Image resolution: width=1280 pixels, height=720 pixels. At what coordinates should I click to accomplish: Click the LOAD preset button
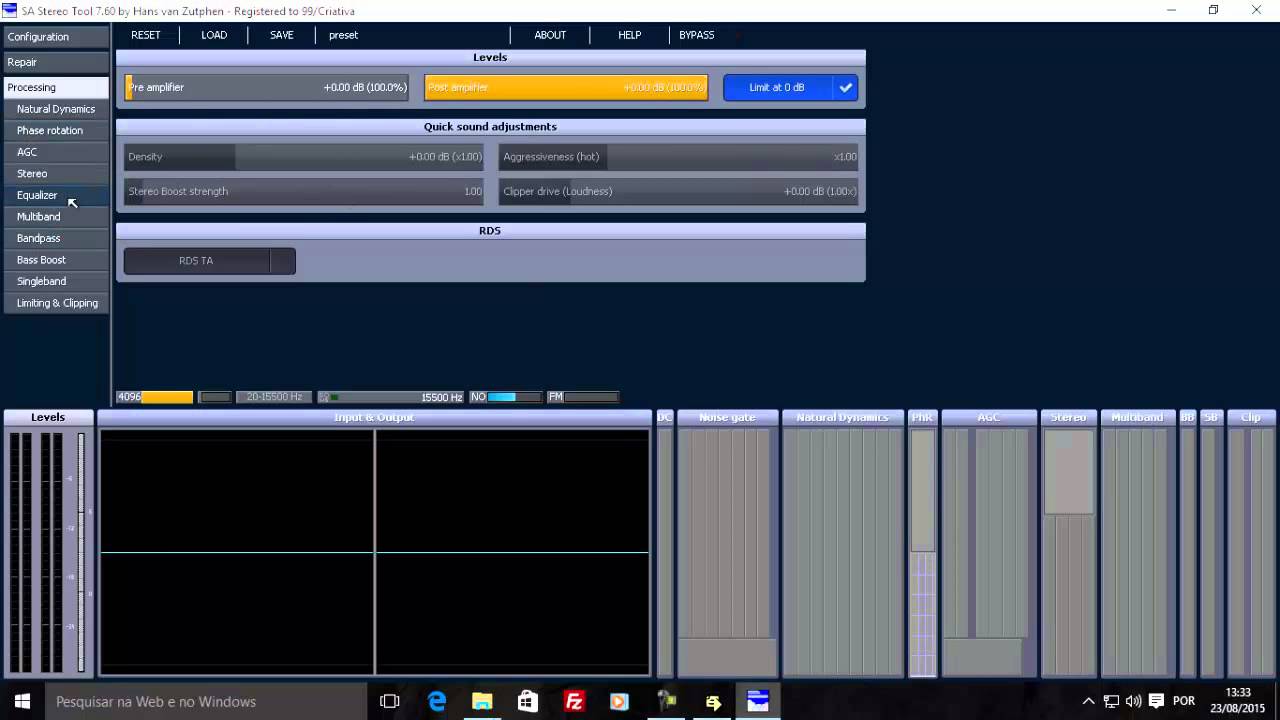coord(214,35)
